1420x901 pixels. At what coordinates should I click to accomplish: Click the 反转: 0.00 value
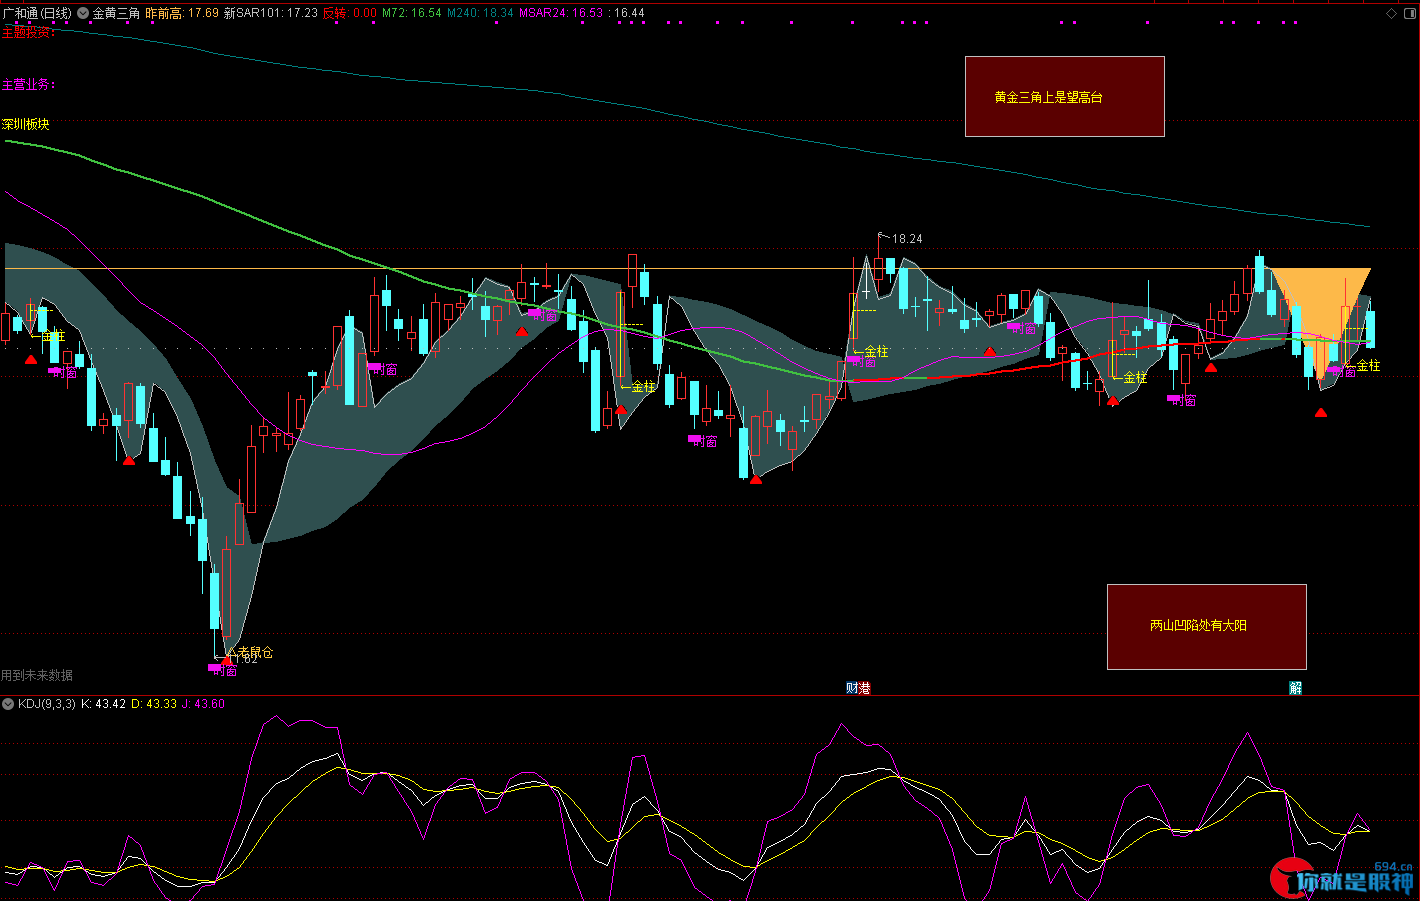[349, 13]
